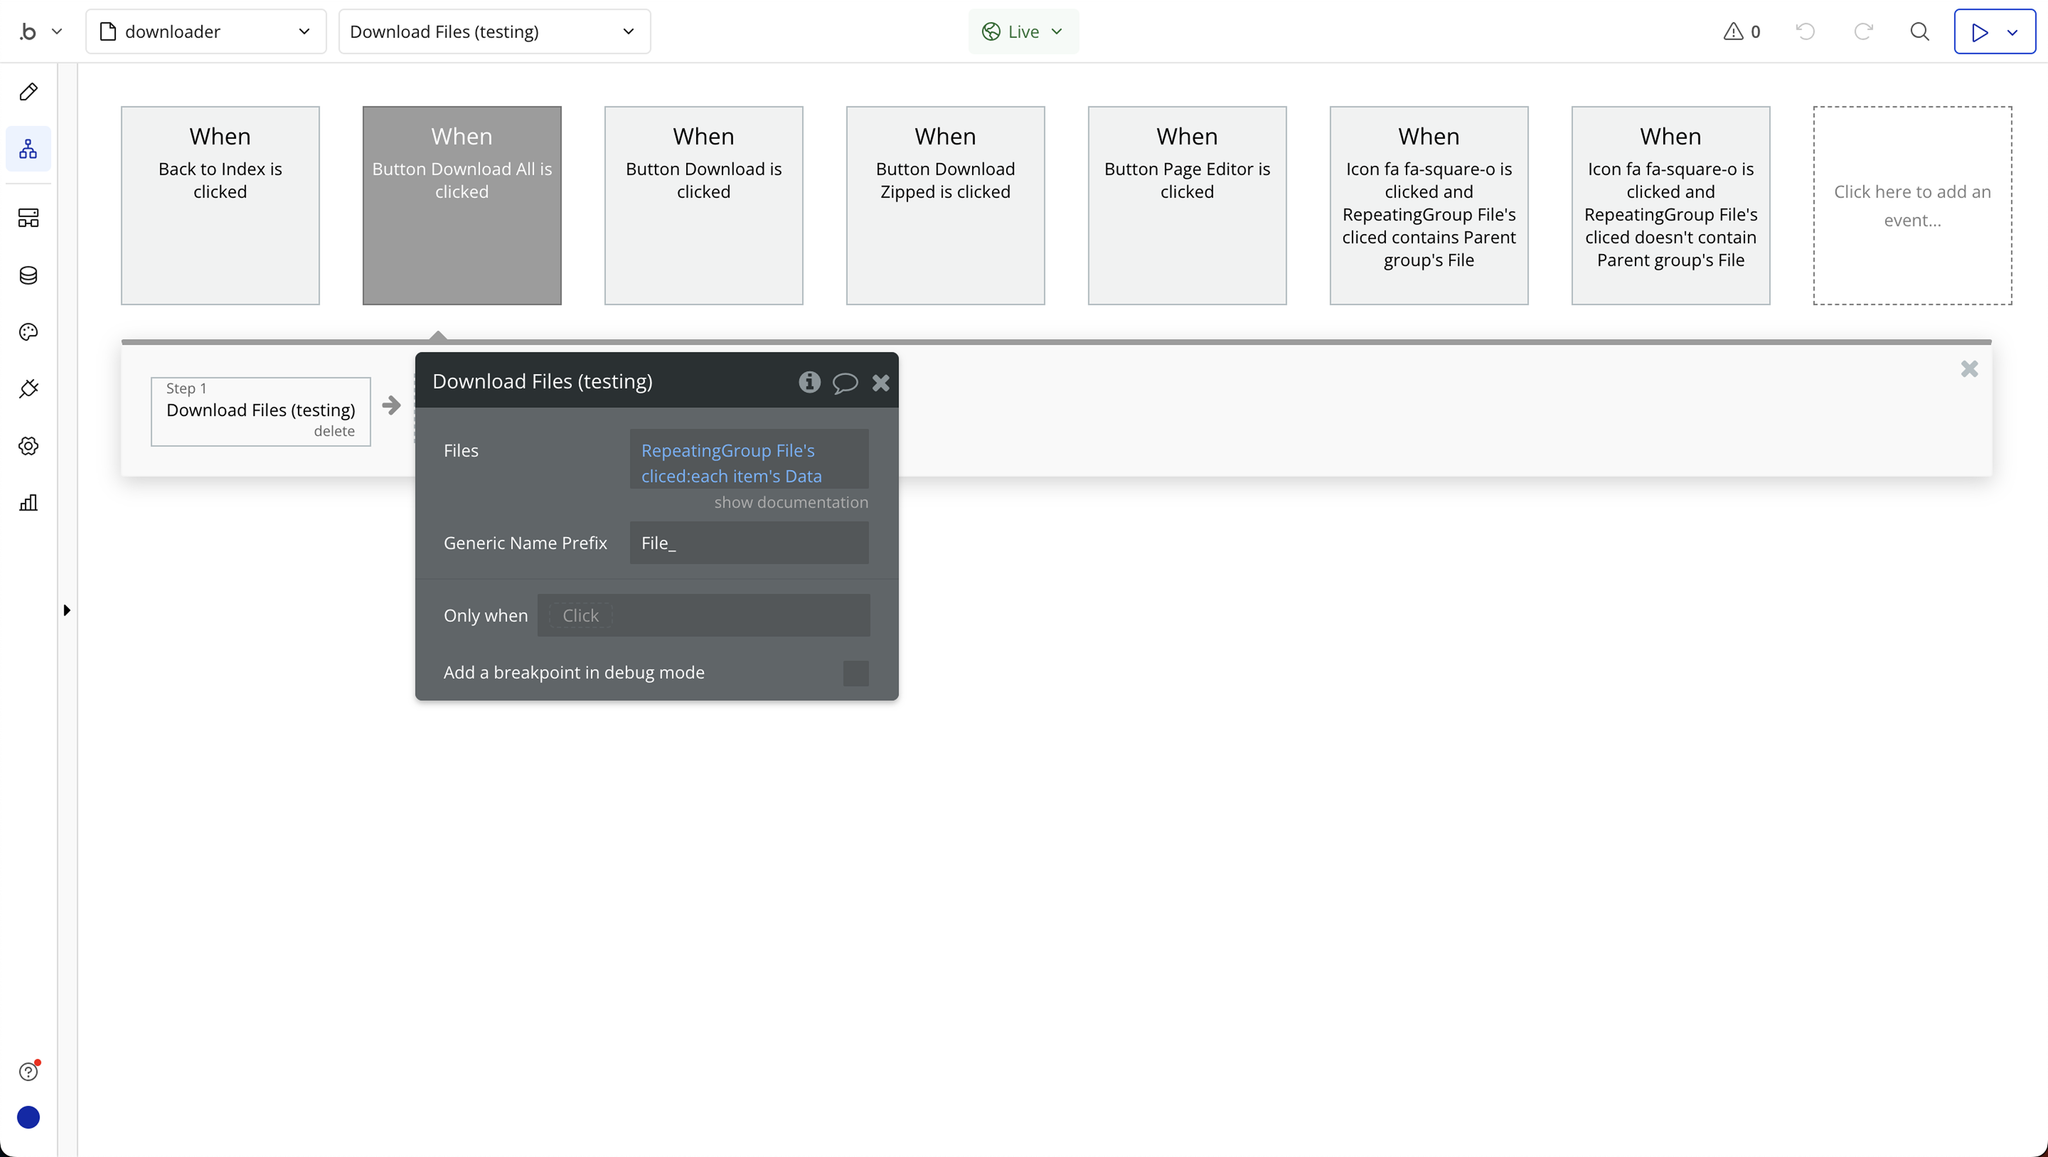Delete Step 1 Download Files action

coord(334,431)
